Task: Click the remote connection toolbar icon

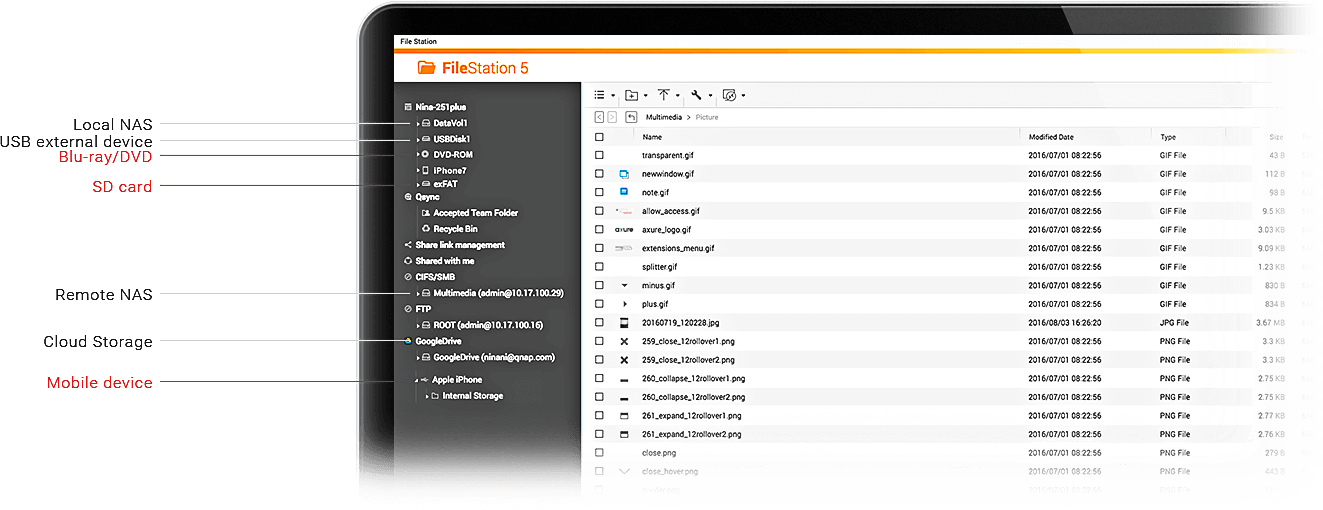Action: click(729, 95)
